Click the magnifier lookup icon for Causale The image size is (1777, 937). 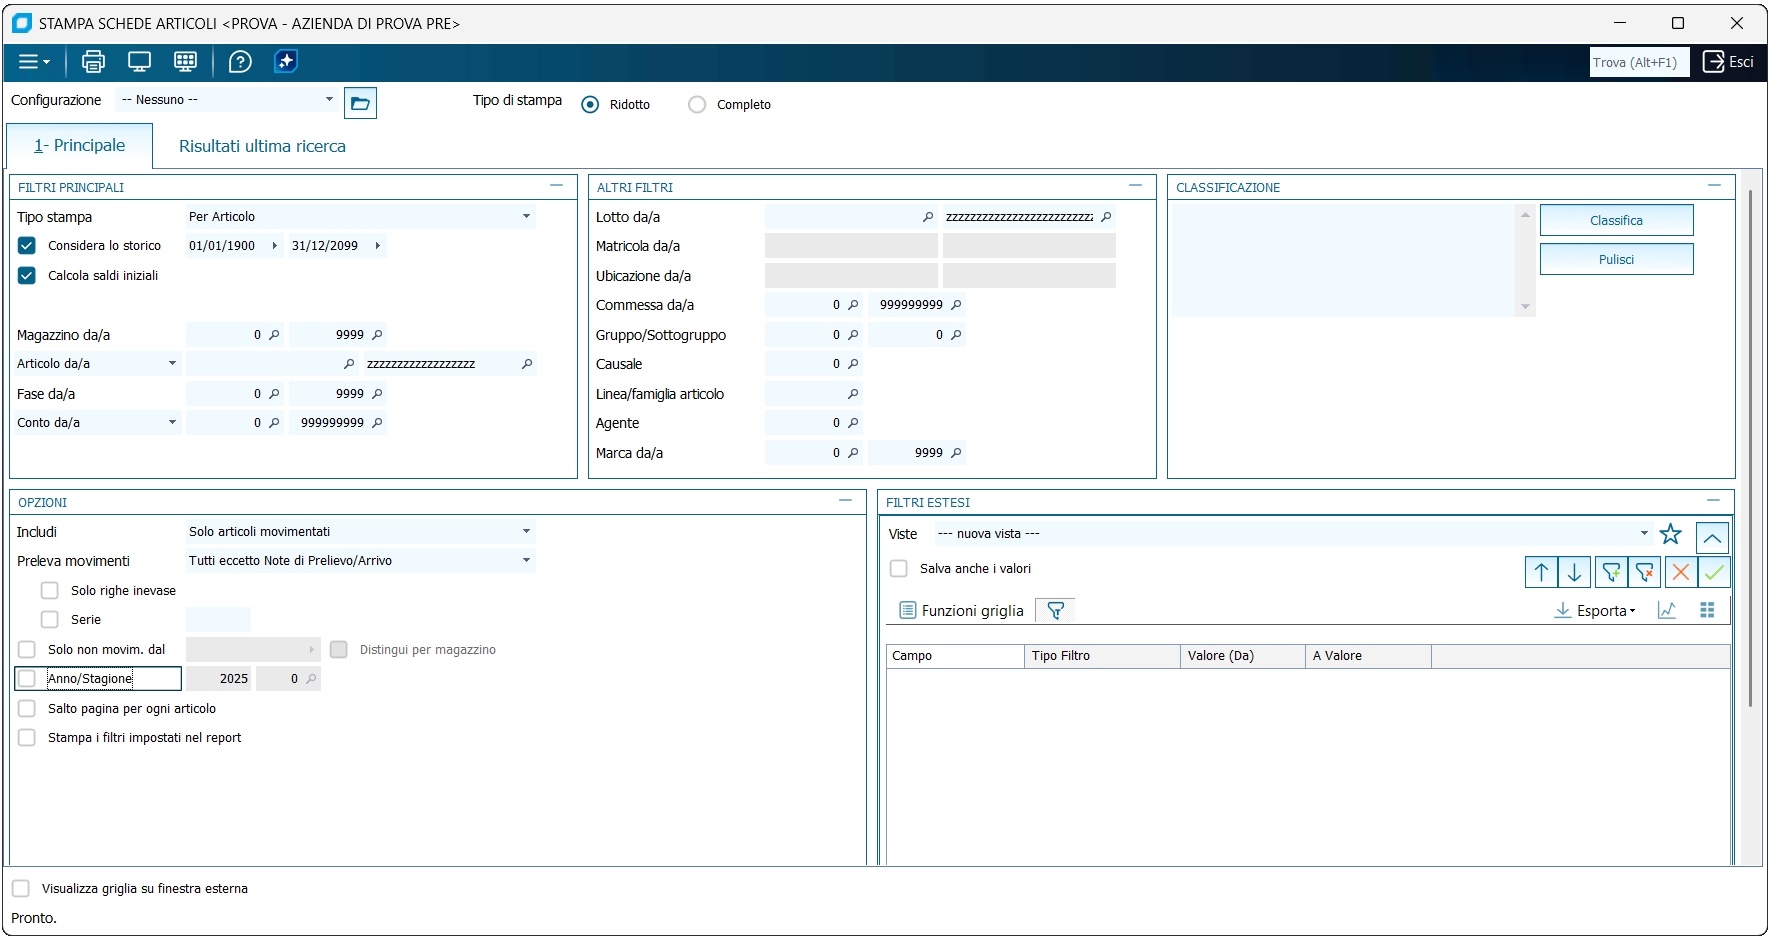[853, 364]
